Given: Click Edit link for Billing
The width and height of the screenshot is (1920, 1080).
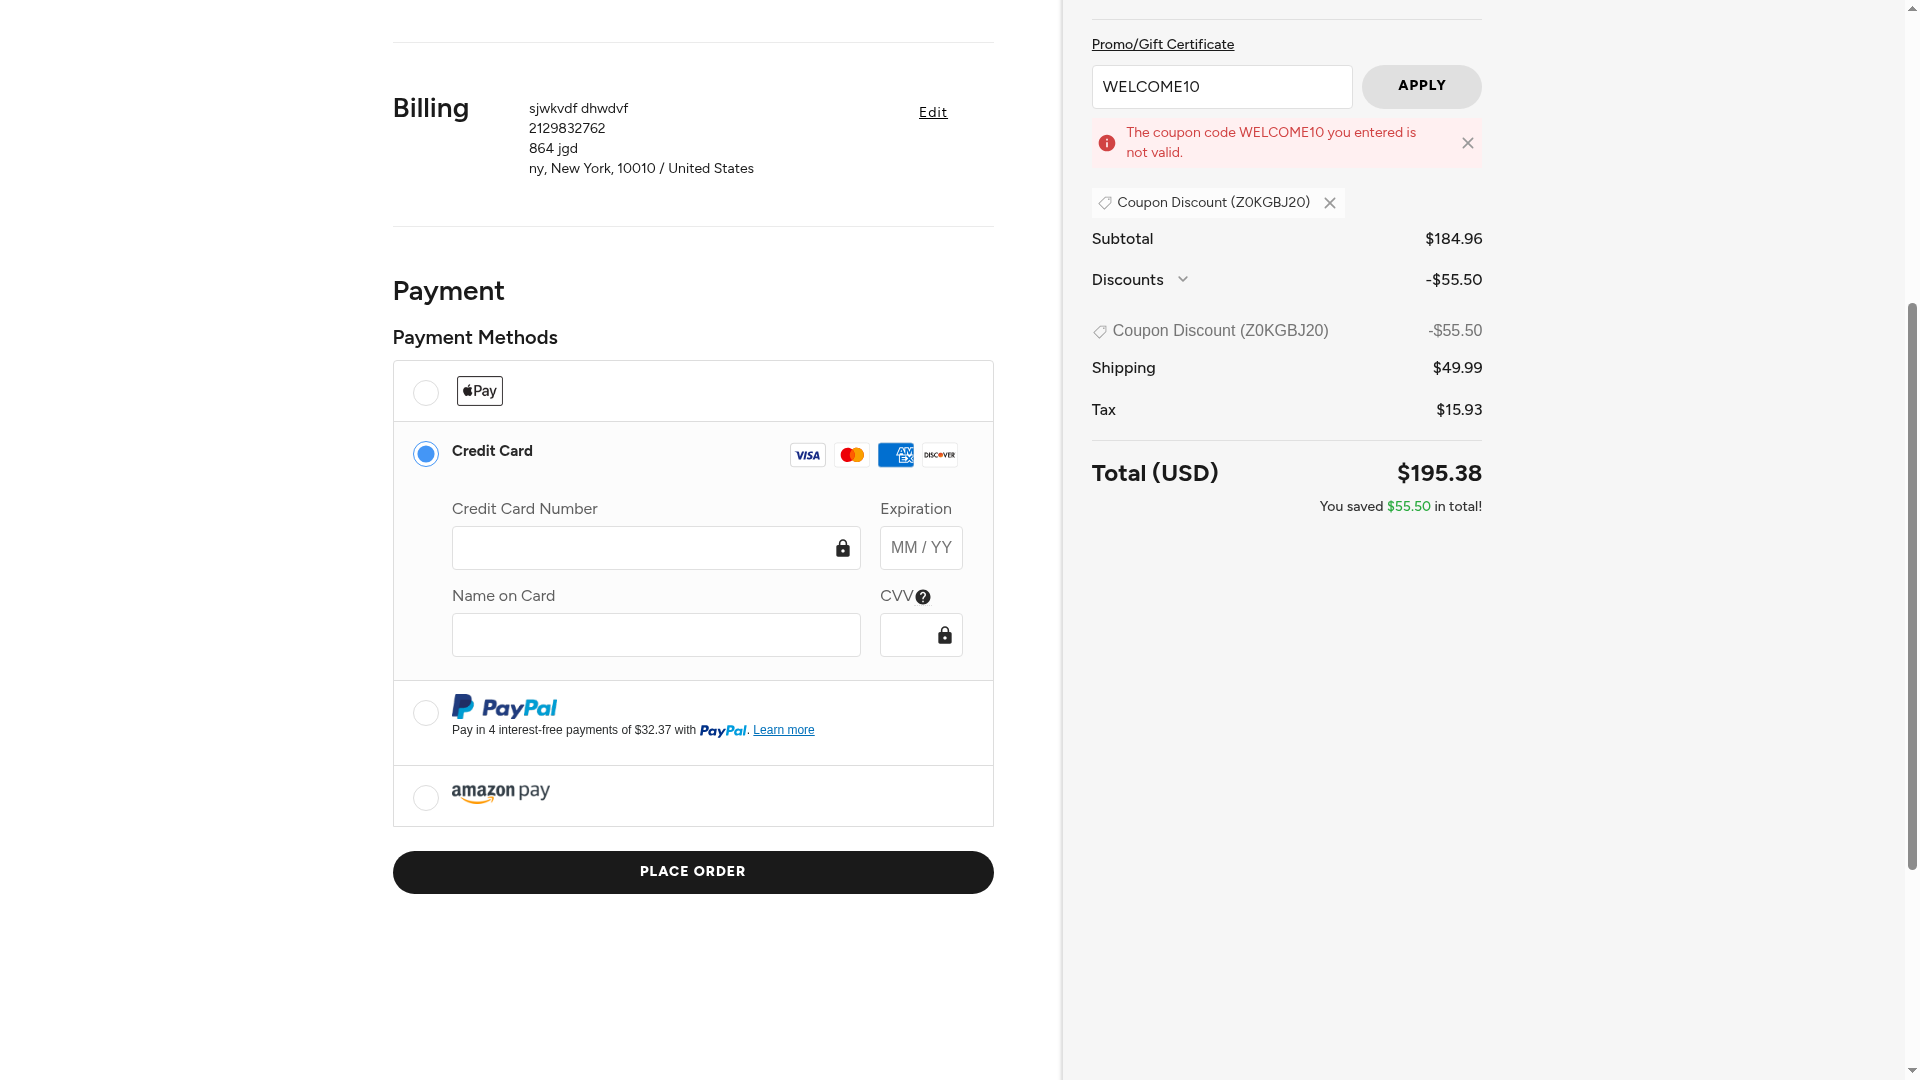Looking at the screenshot, I should tap(932, 112).
